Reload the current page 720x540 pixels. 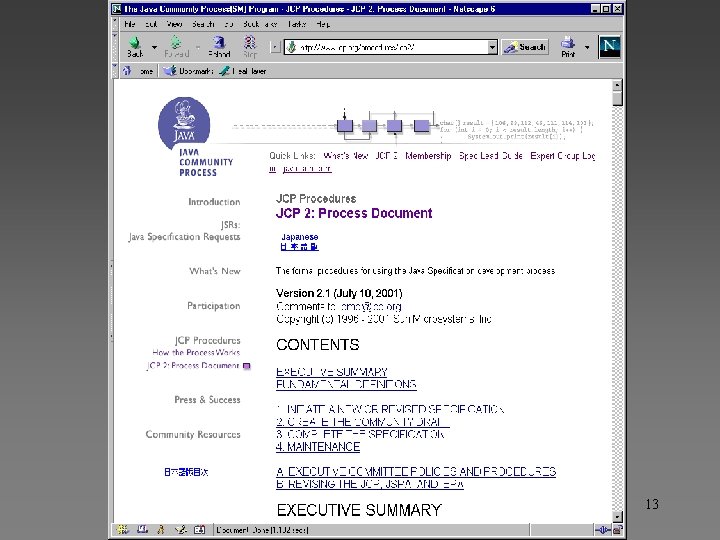(x=219, y=46)
